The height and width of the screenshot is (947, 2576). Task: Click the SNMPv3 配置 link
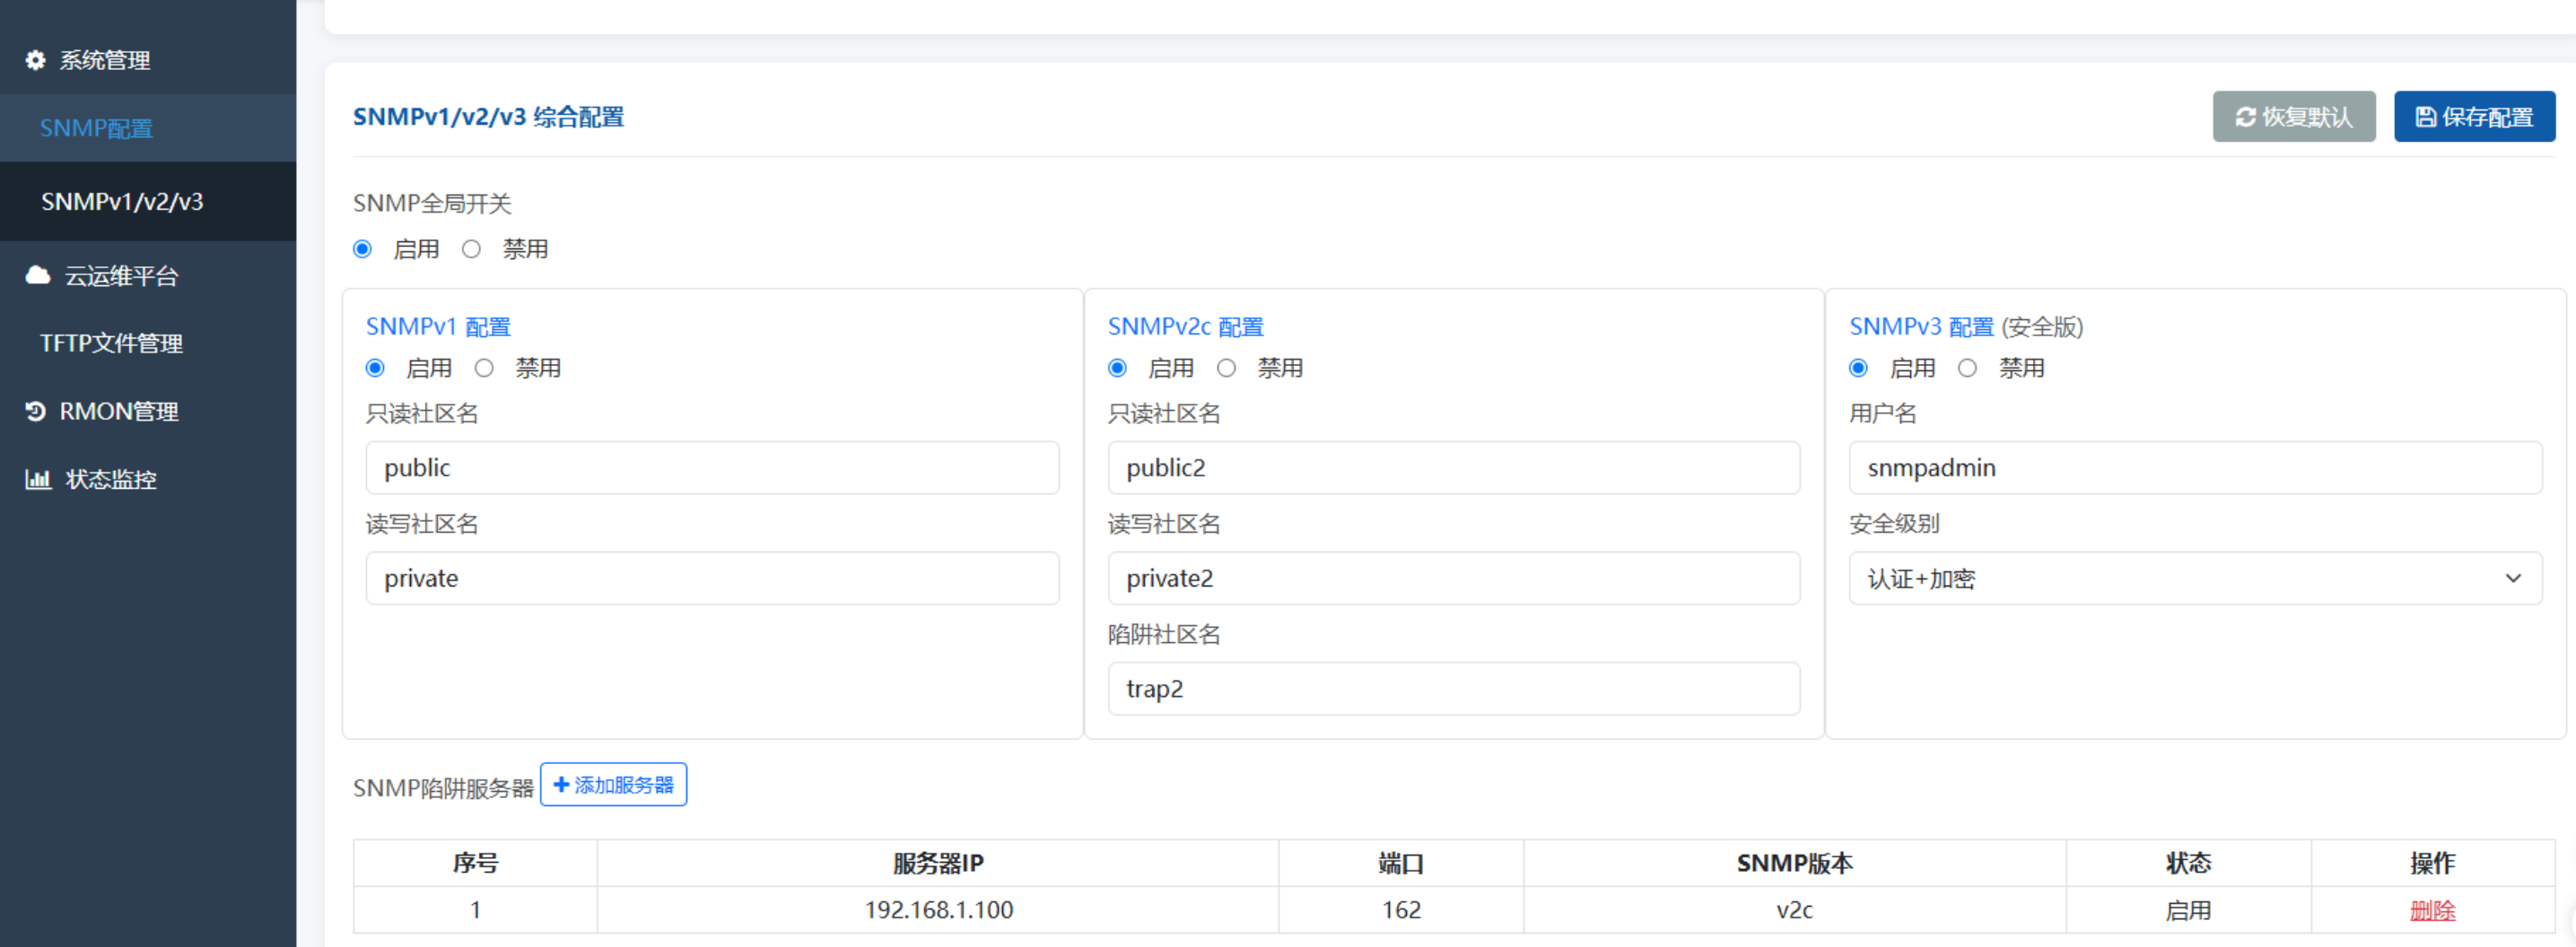pyautogui.click(x=1921, y=326)
